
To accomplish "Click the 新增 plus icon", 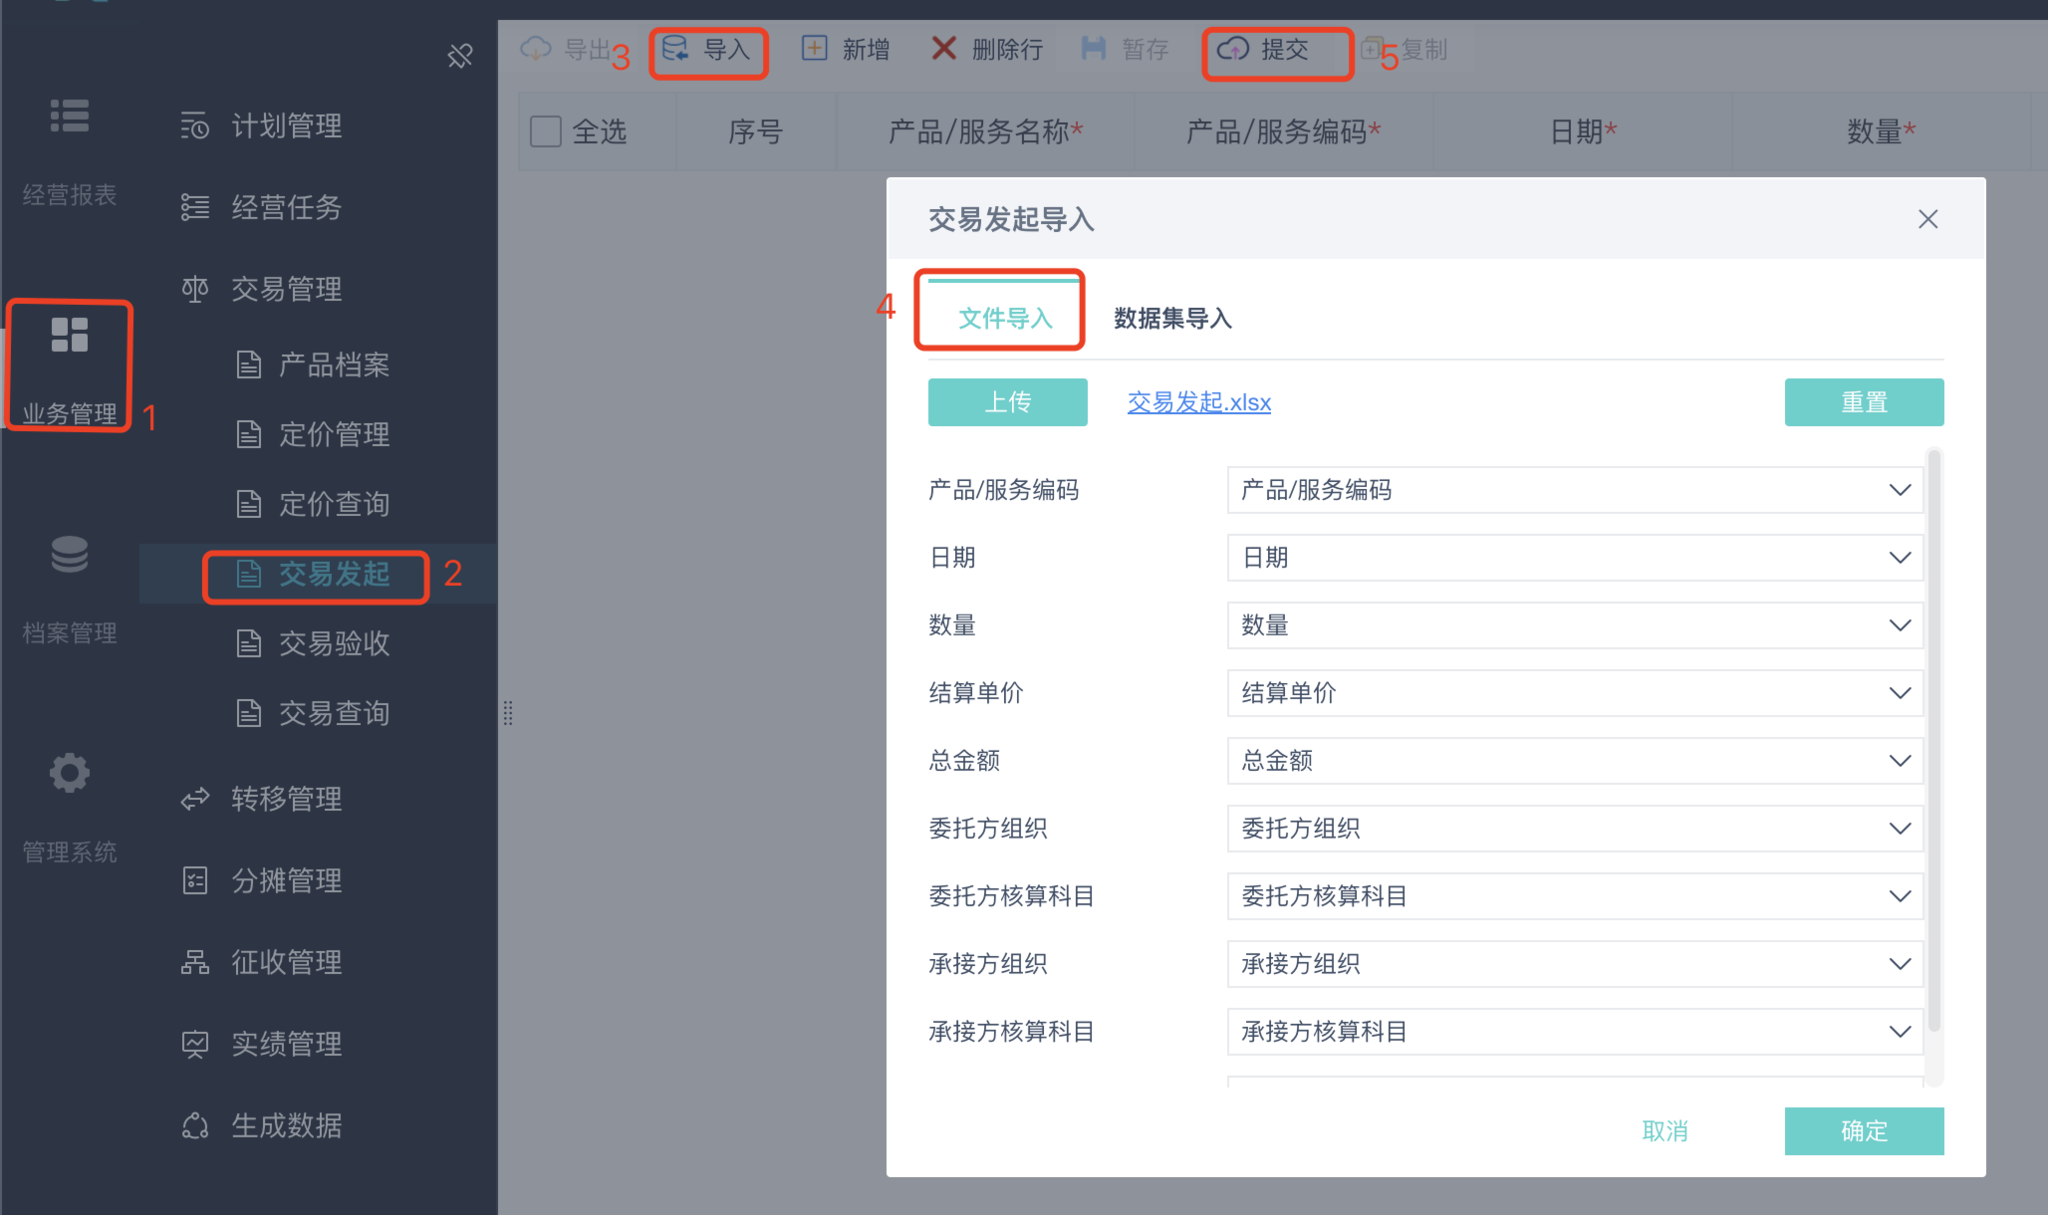I will (x=815, y=49).
